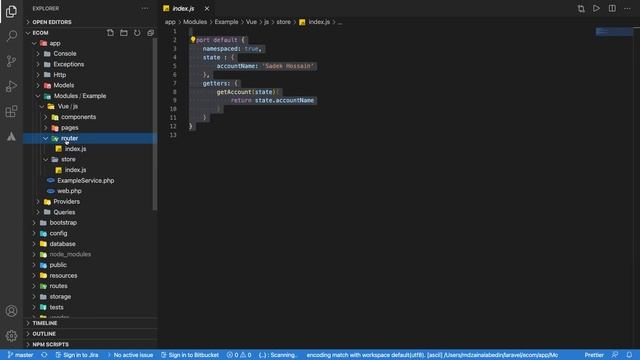Click Sign in to Jira

click(77, 355)
